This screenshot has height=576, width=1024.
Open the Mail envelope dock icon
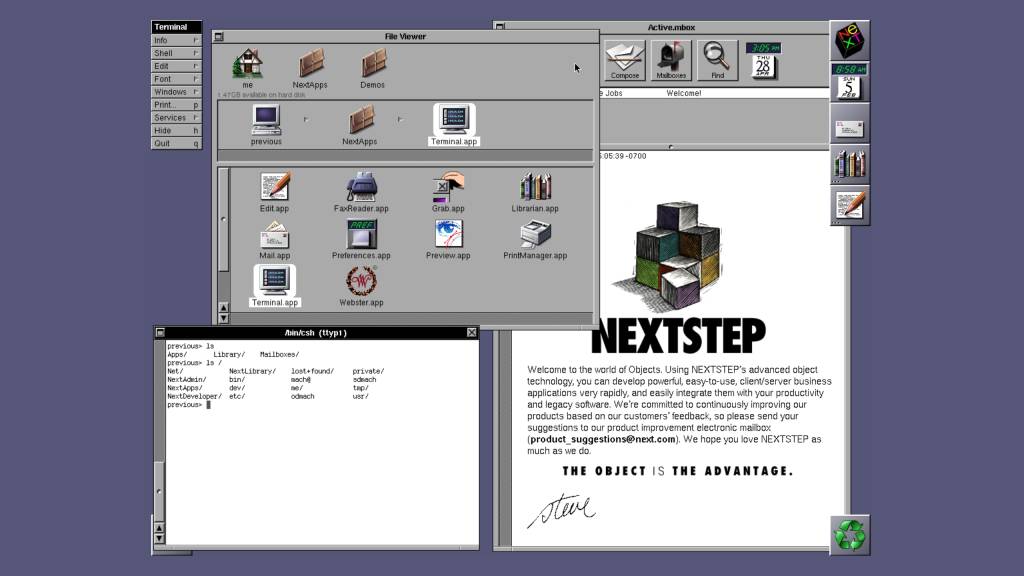point(850,123)
